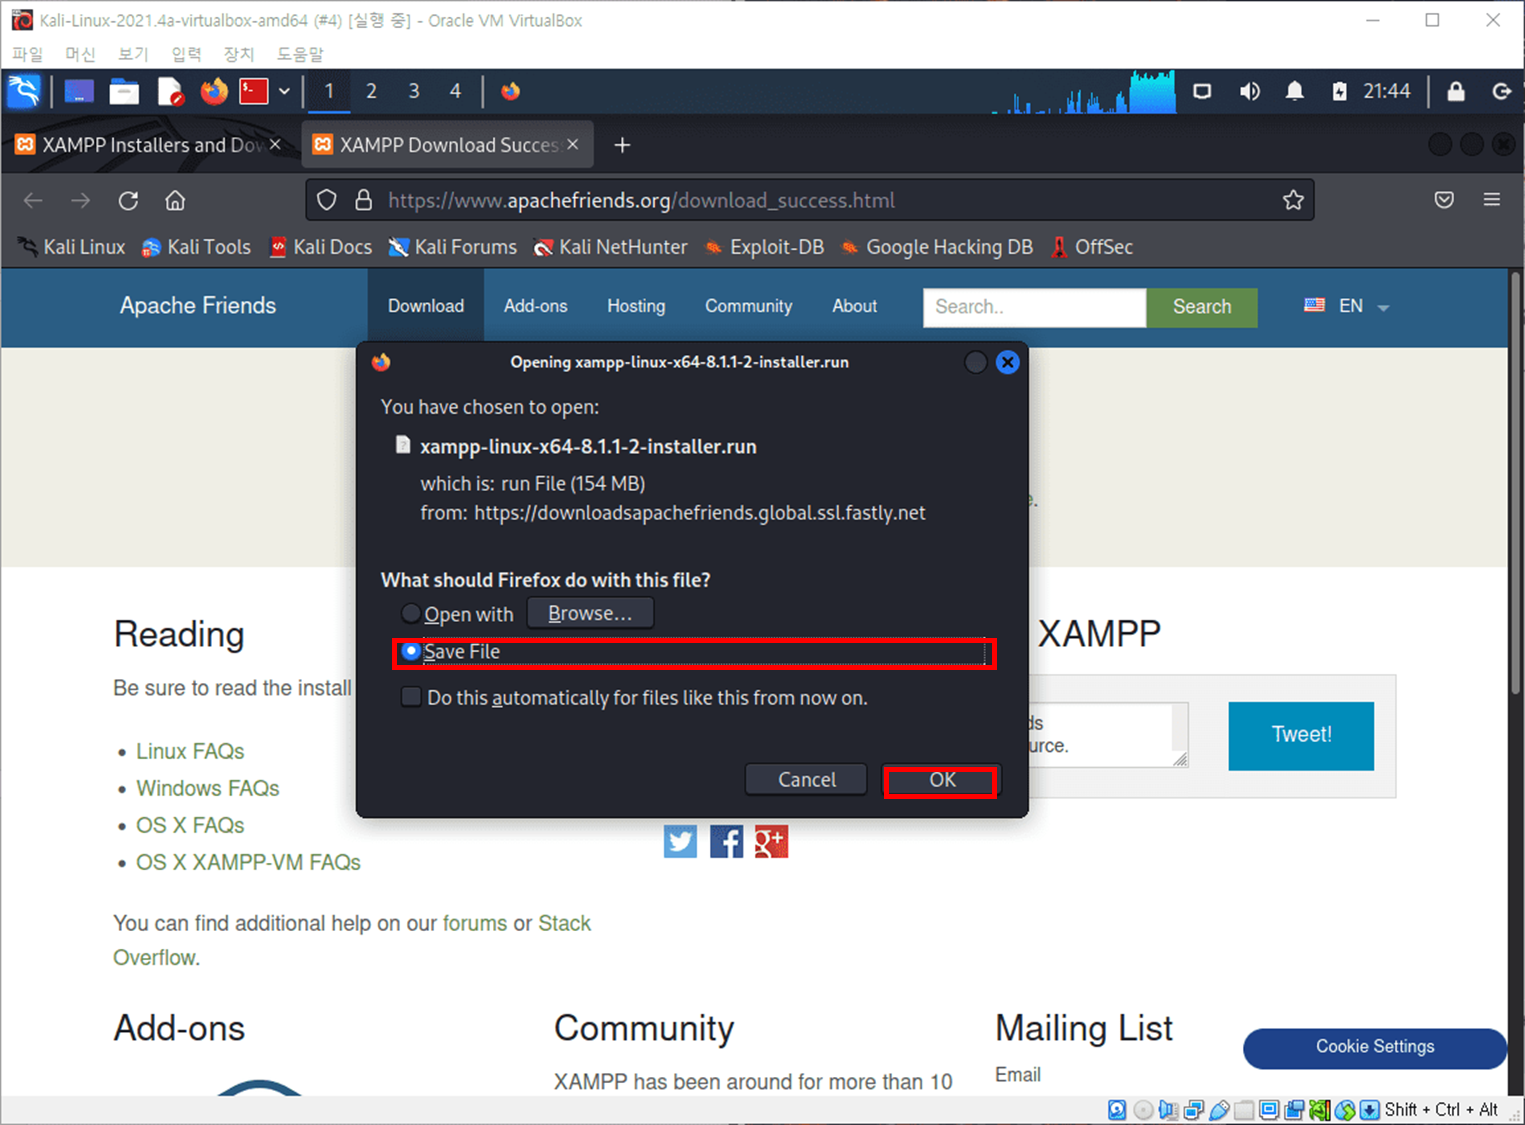Screen dimensions: 1525x1125
Task: Select the Save File radio button
Action: point(410,651)
